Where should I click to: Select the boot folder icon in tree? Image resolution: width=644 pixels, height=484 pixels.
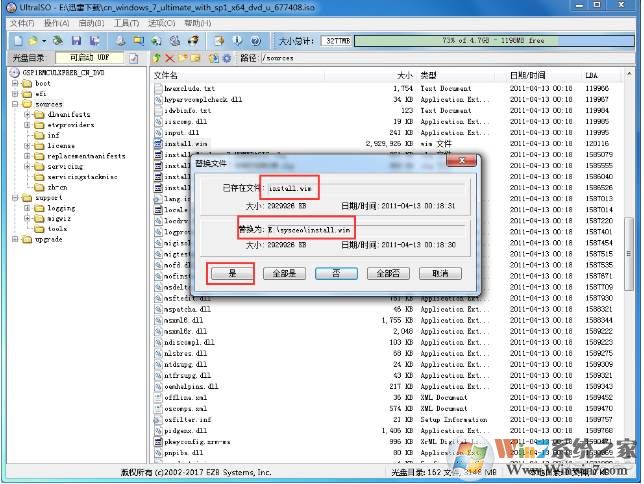[26, 84]
